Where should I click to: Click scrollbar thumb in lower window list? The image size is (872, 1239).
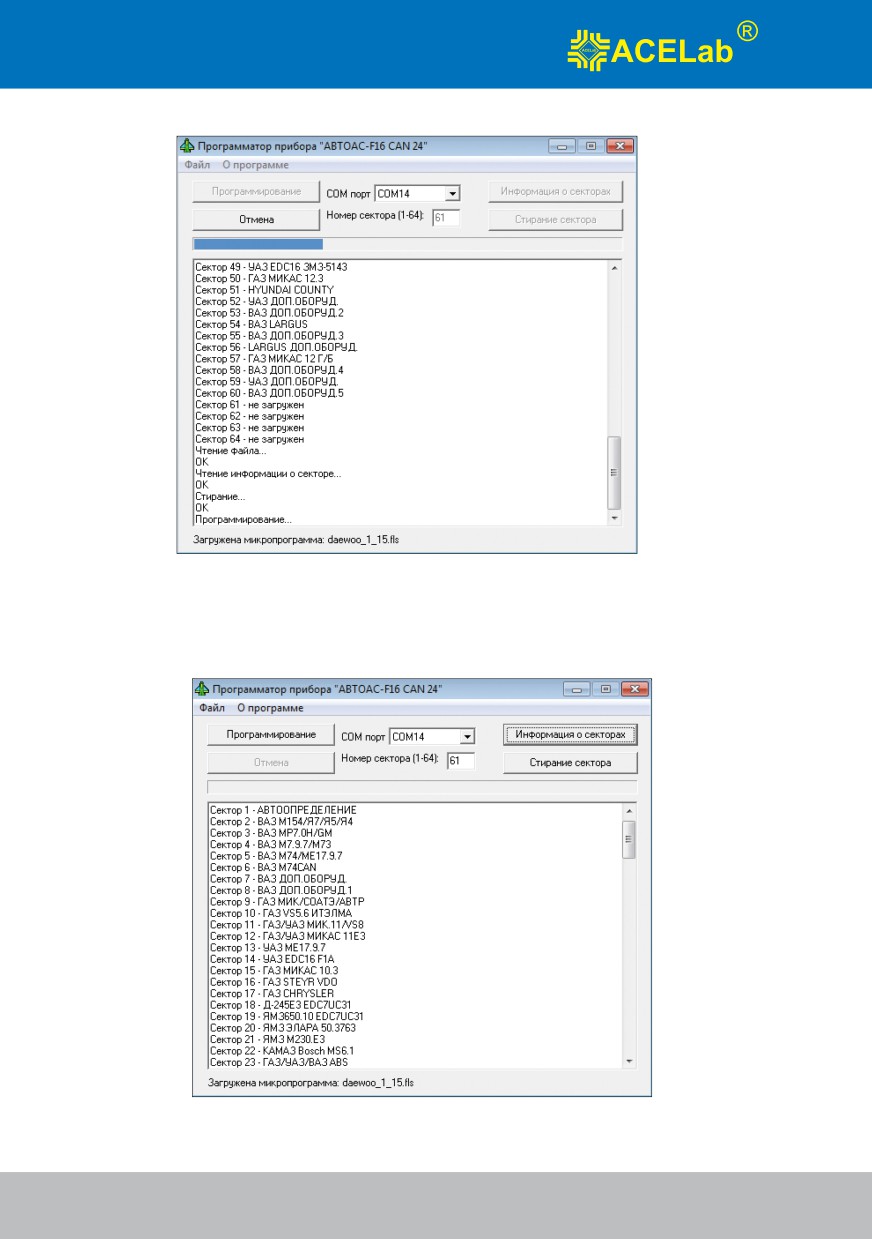(x=629, y=839)
